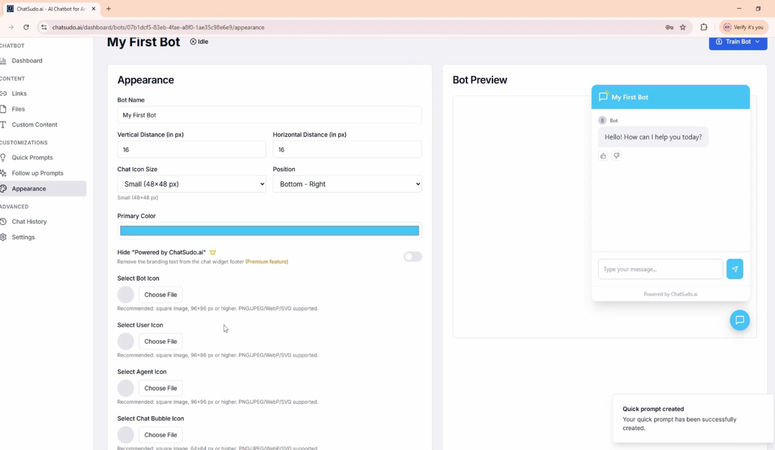The width and height of the screenshot is (775, 450).
Task: Click the Verify it's you profile button
Action: pyautogui.click(x=744, y=28)
